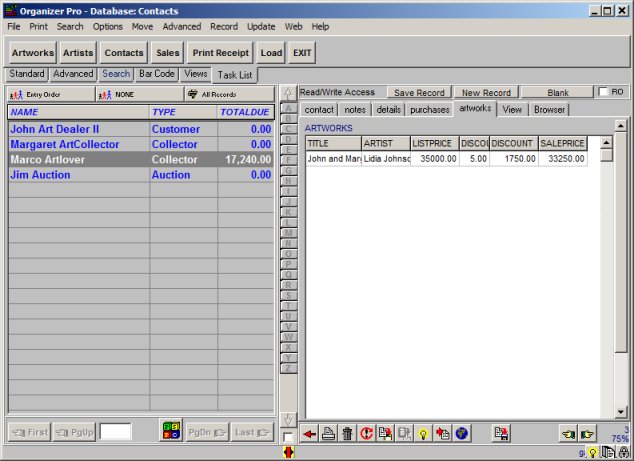Screen dimensions: 634x461
Task: Click the outer panel scroll down arrow
Action: (621, 412)
